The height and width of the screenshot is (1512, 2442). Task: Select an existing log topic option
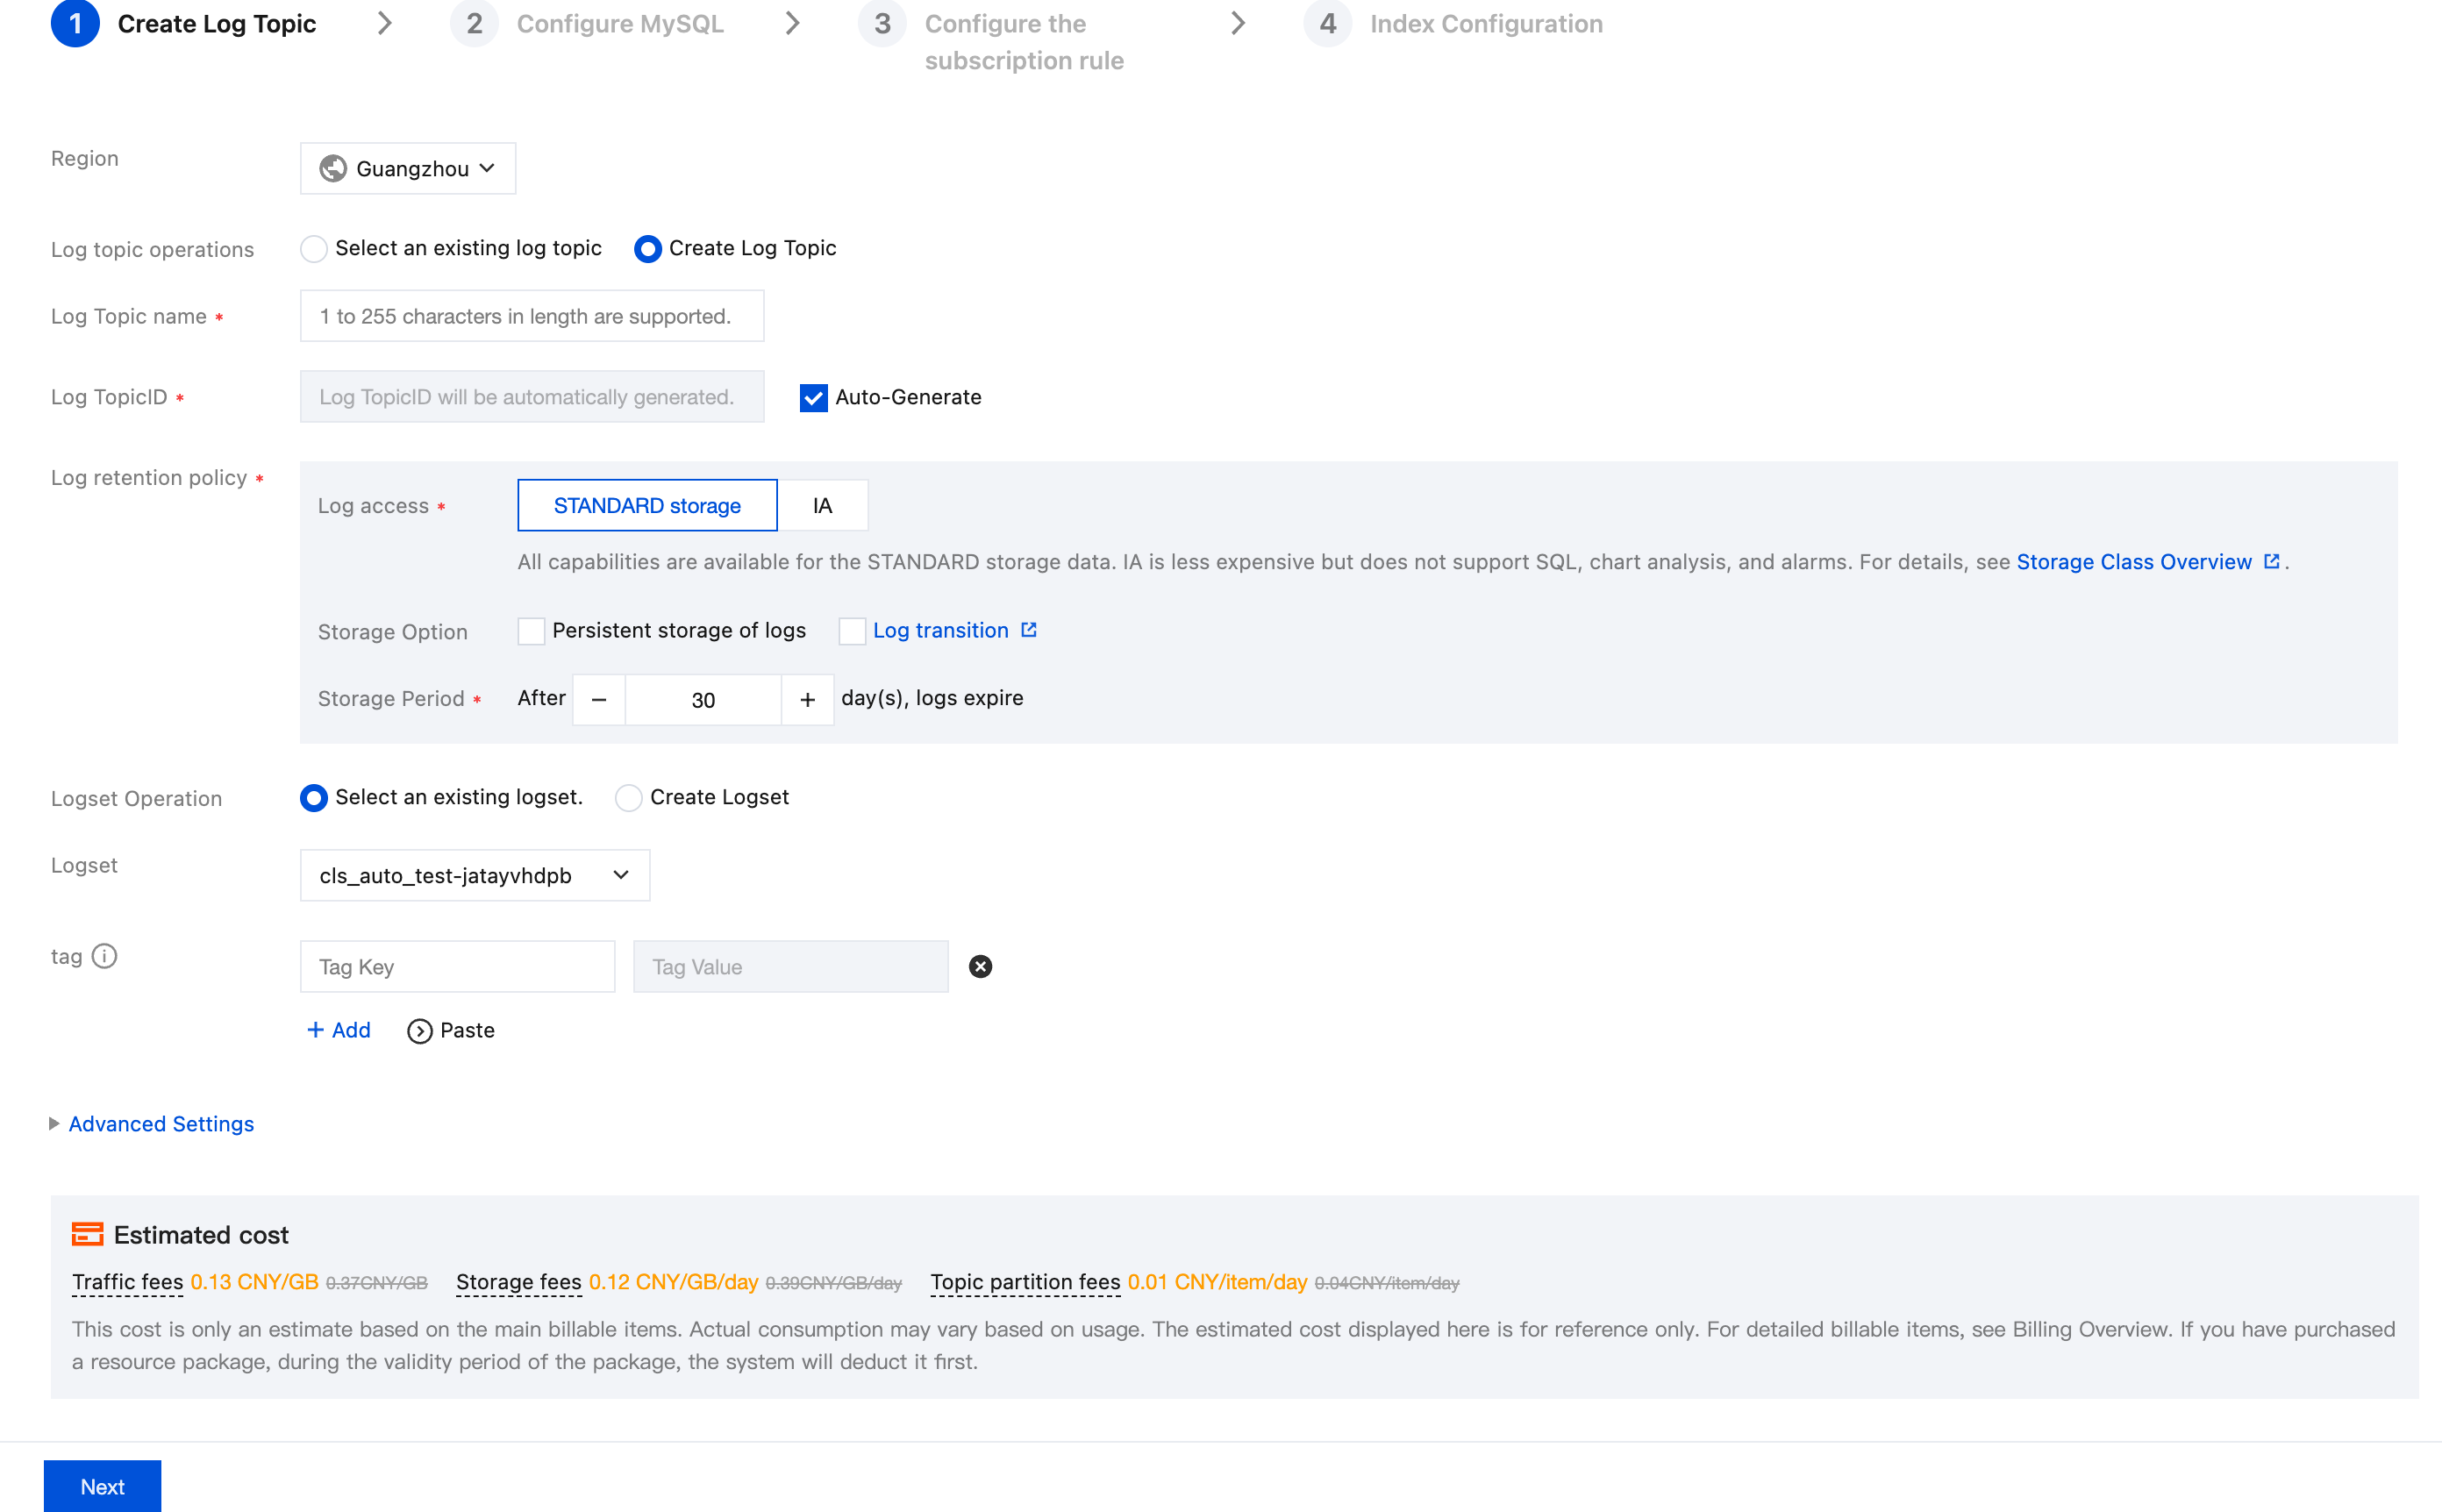pyautogui.click(x=314, y=249)
